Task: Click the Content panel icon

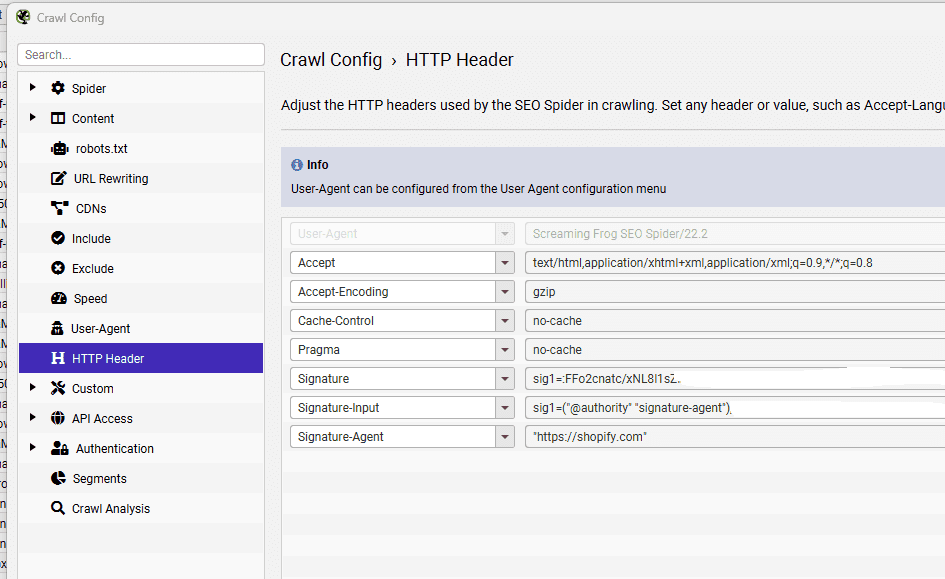Action: click(x=58, y=118)
